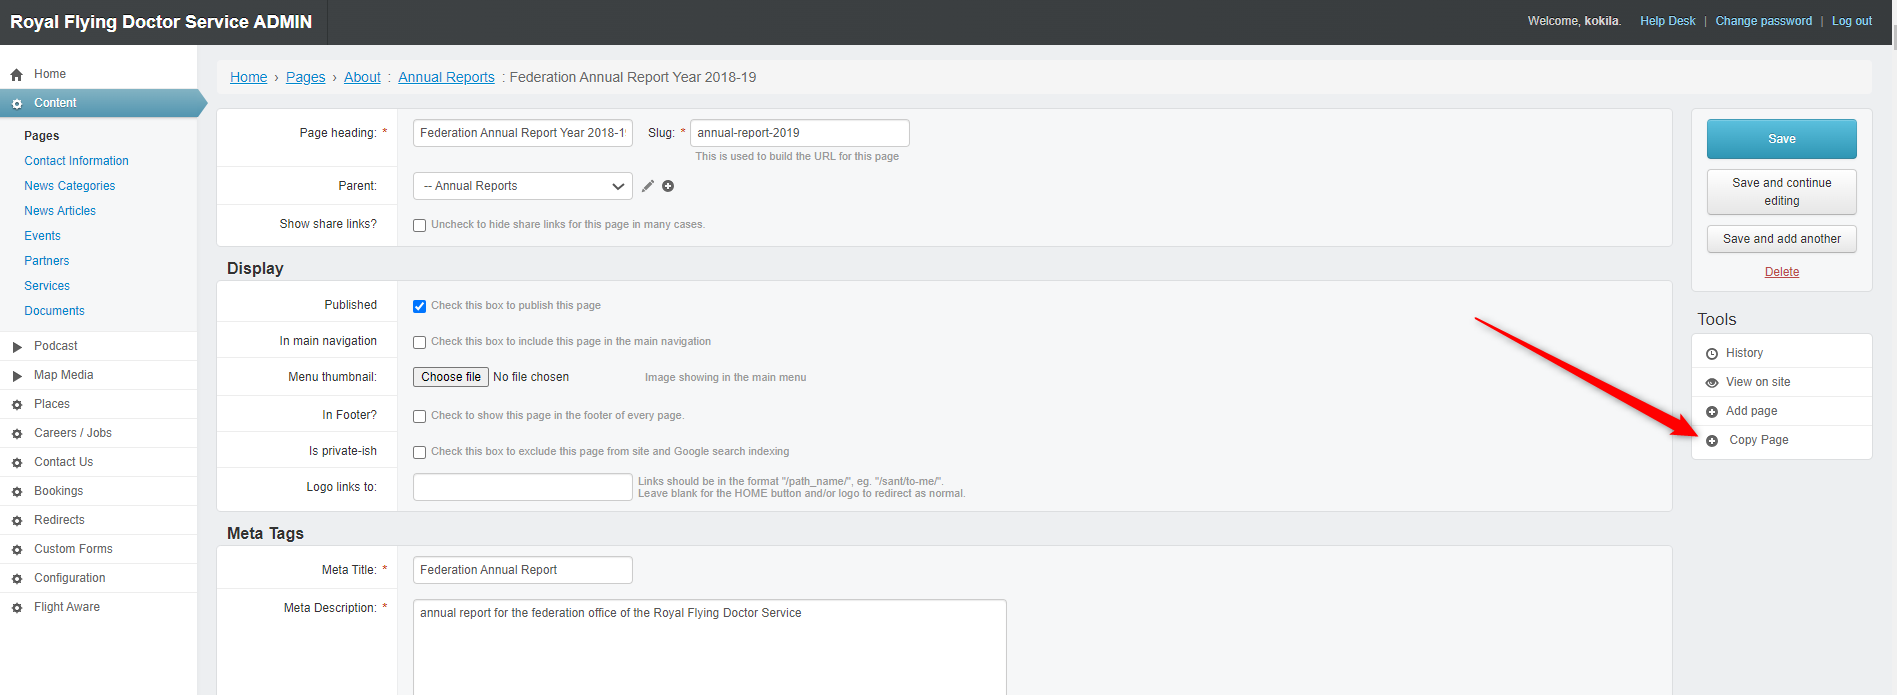This screenshot has width=1897, height=695.
Task: Go to Pages breadcrumb link
Action: 305,77
